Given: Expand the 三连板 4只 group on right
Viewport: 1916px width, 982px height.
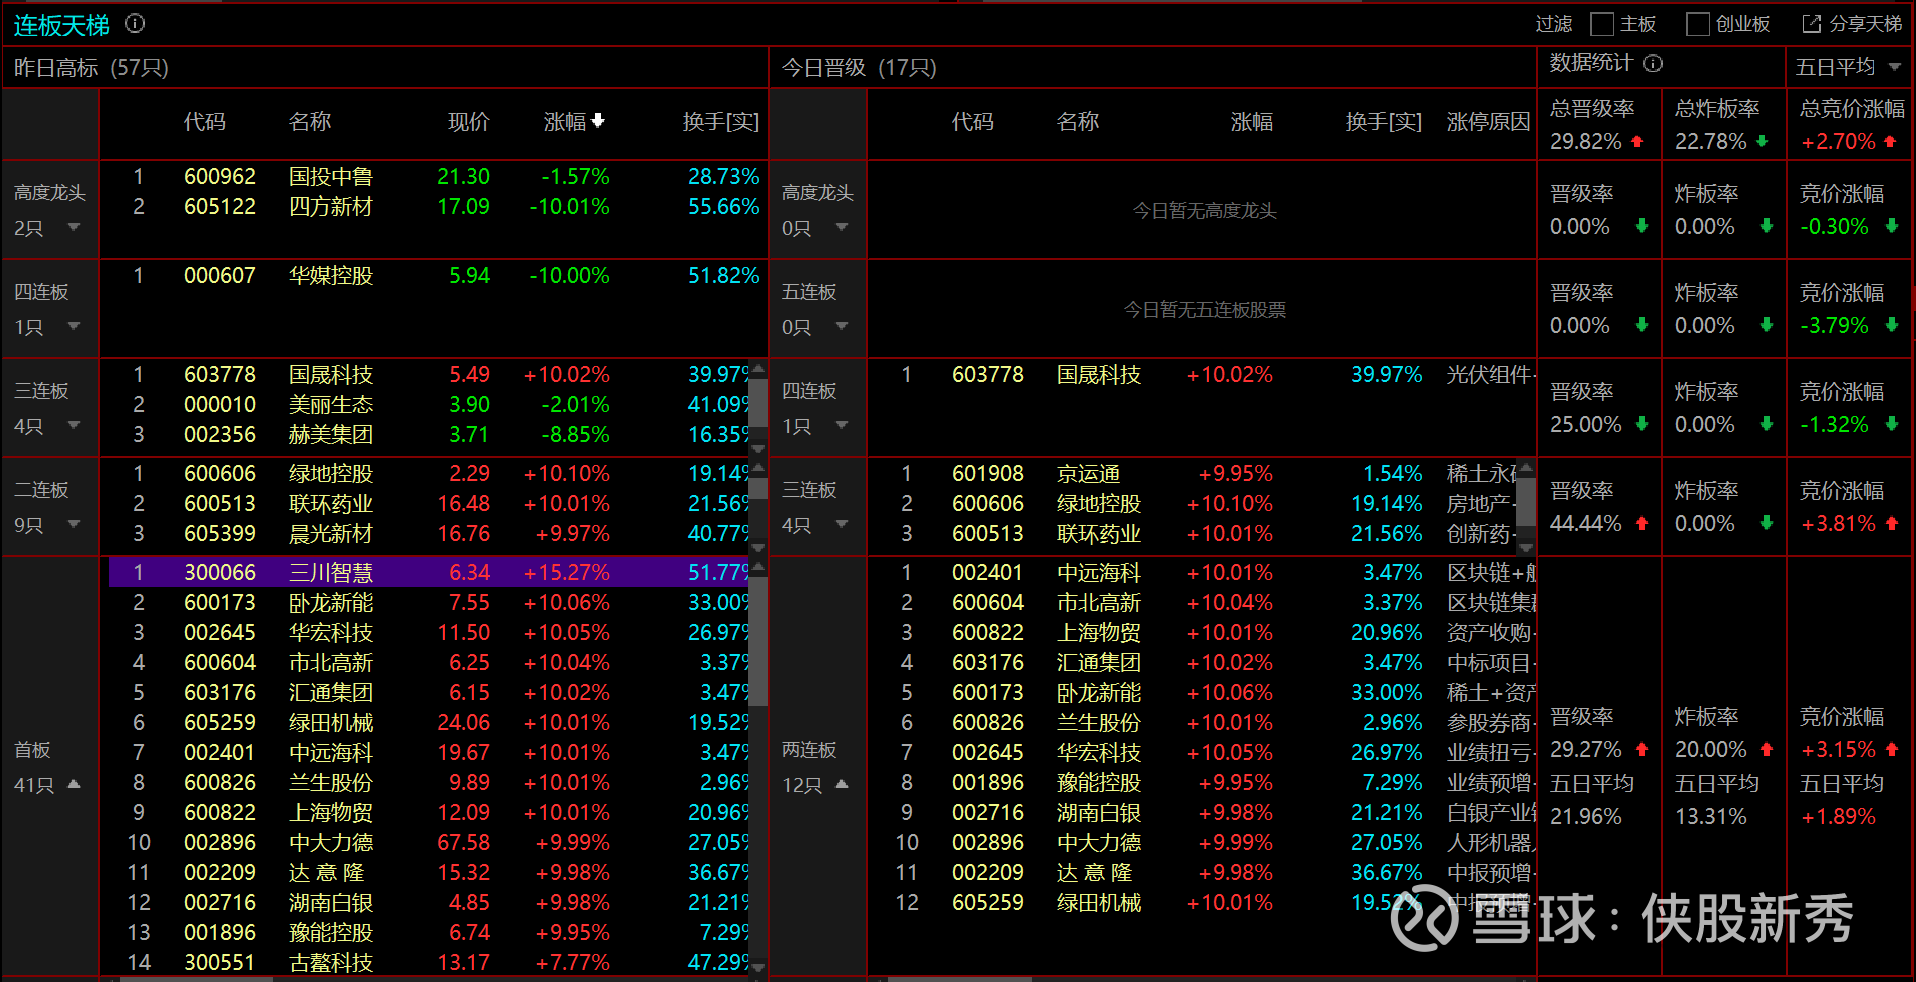Looking at the screenshot, I should (842, 524).
